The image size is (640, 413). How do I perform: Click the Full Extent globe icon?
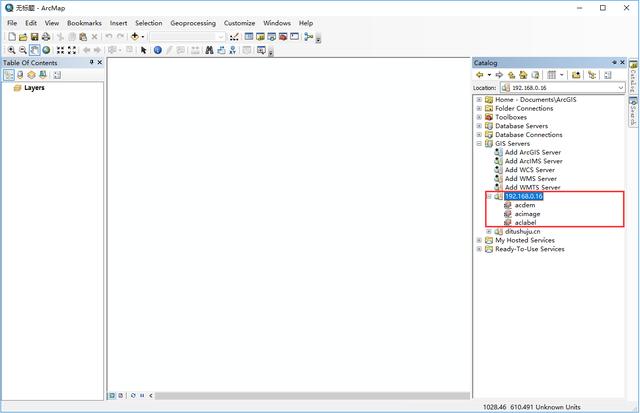coord(46,50)
